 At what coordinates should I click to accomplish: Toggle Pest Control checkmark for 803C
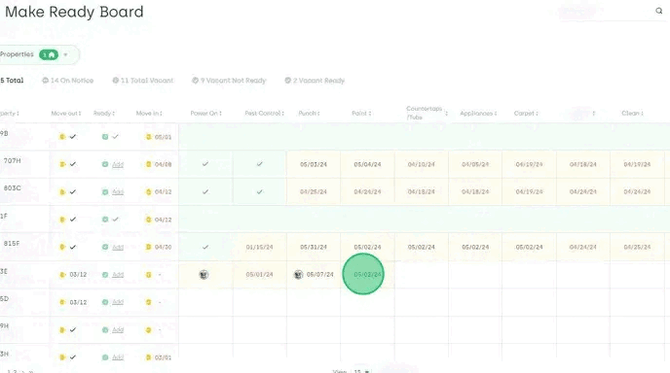click(x=259, y=192)
